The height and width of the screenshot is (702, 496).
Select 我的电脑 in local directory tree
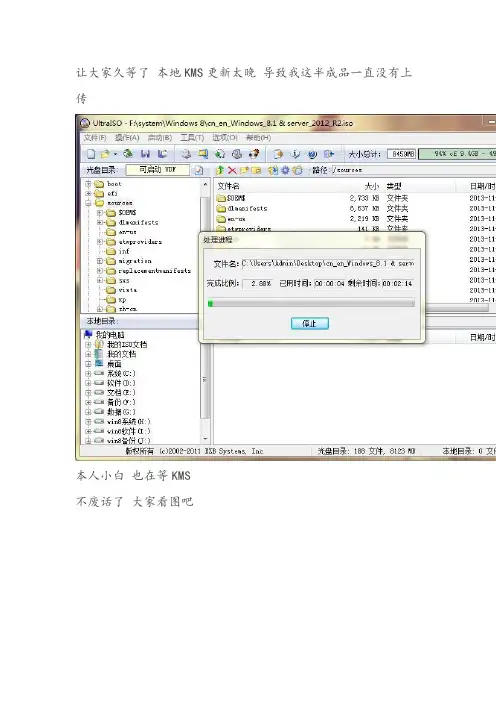[105, 335]
